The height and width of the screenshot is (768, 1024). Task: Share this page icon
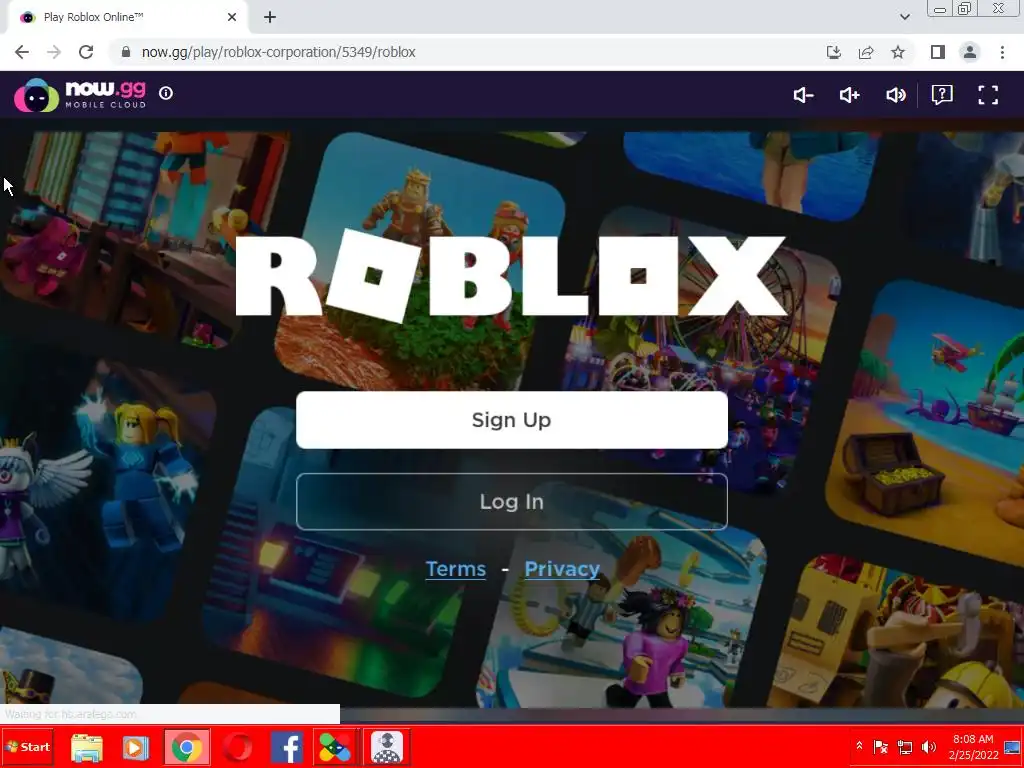(866, 52)
